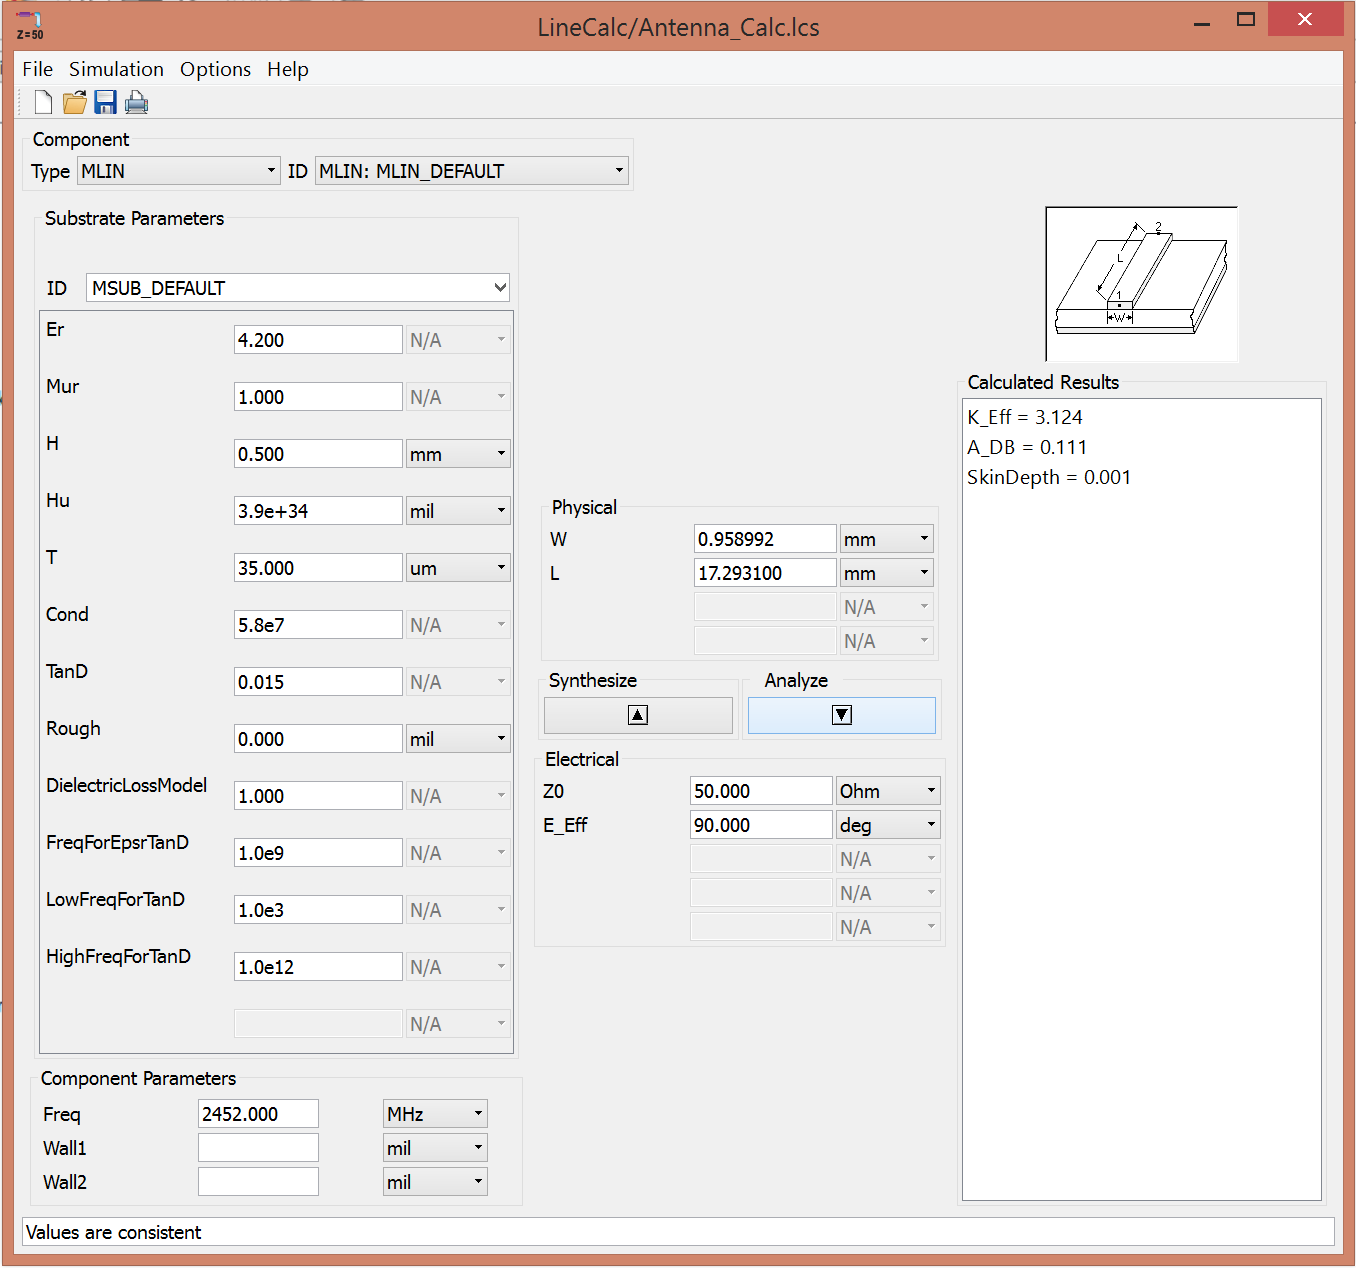Expand the MLIN: MLIN_DEFAULT ID dropdown
The width and height of the screenshot is (1356, 1268).
pos(472,171)
